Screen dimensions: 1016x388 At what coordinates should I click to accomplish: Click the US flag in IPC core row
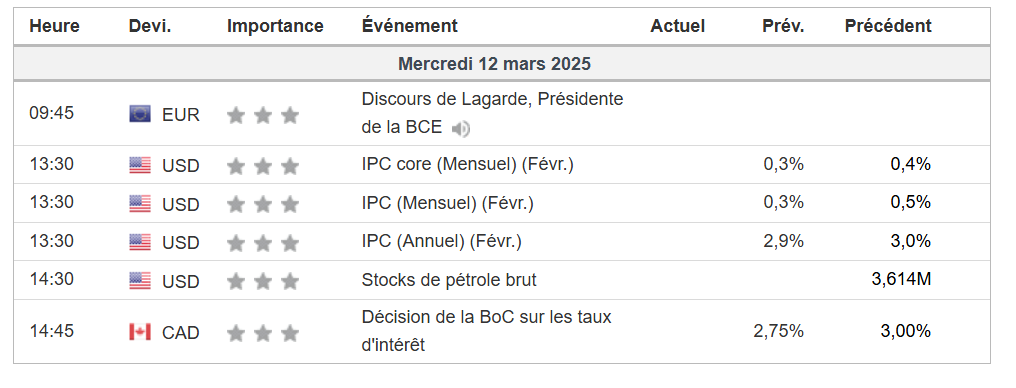(x=140, y=165)
